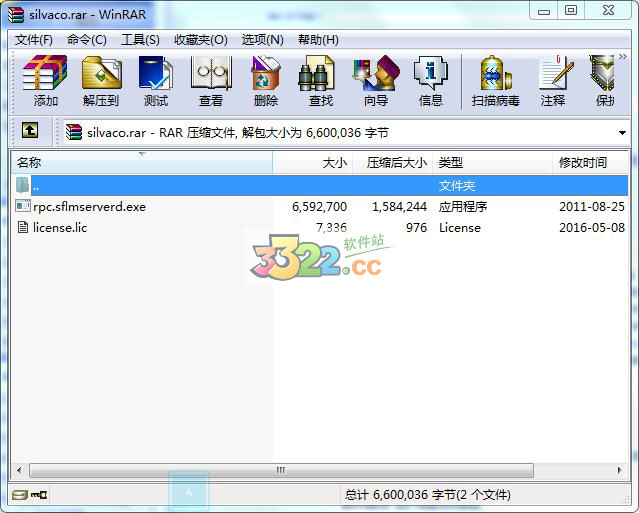Click the 文件夹 type cell
639x513 pixels.
(457, 186)
